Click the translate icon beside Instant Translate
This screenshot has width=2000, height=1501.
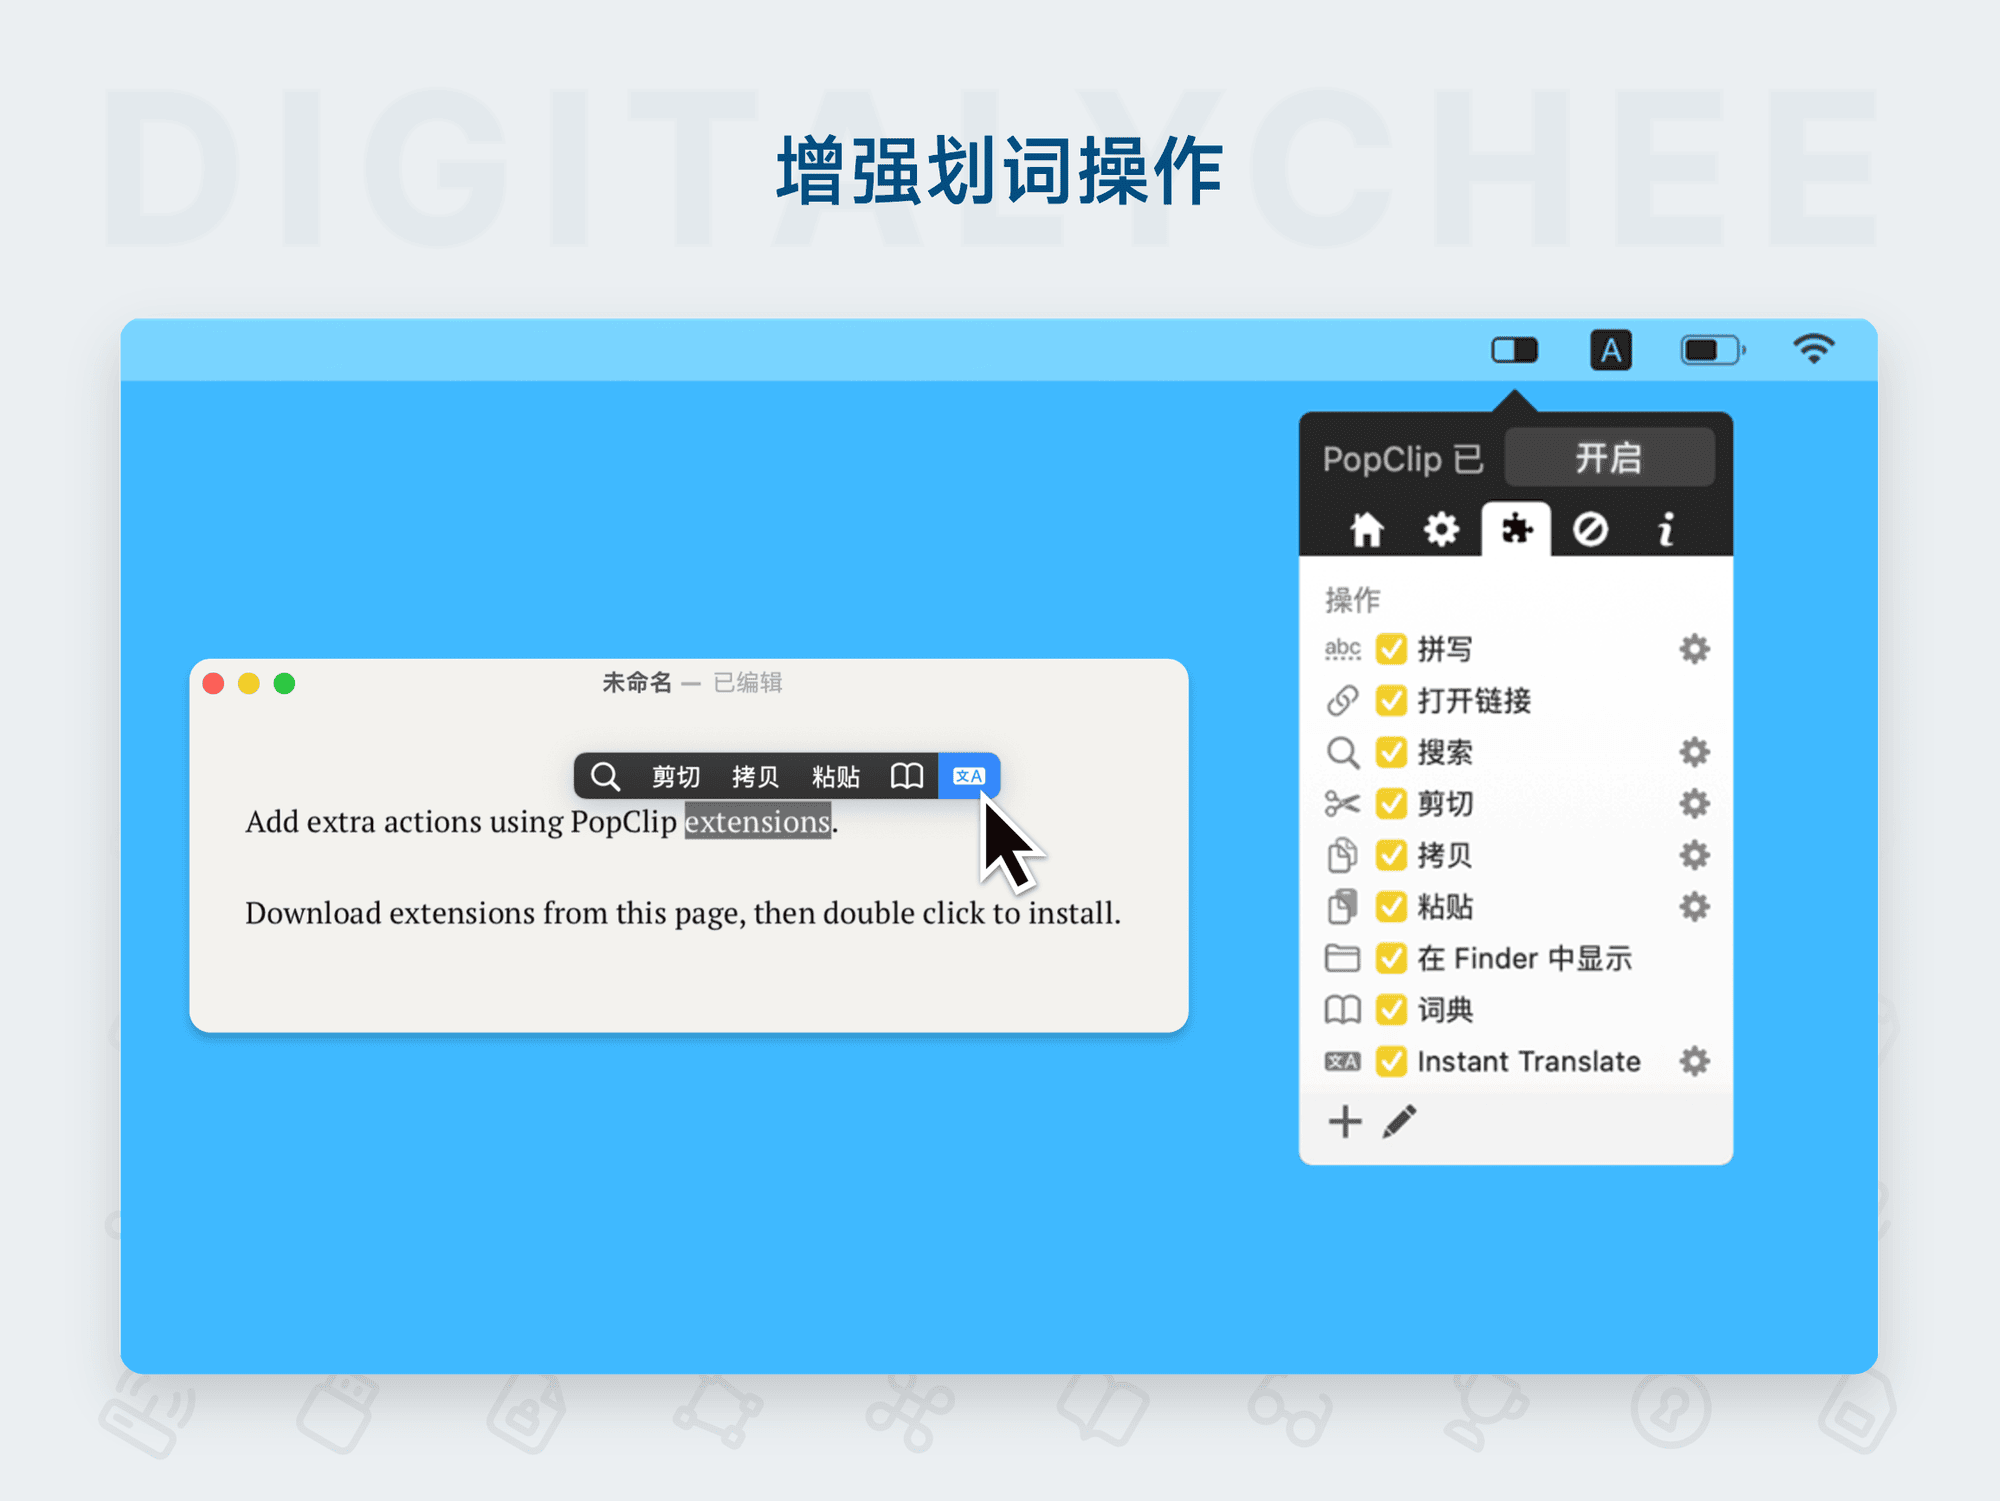tap(1342, 1061)
